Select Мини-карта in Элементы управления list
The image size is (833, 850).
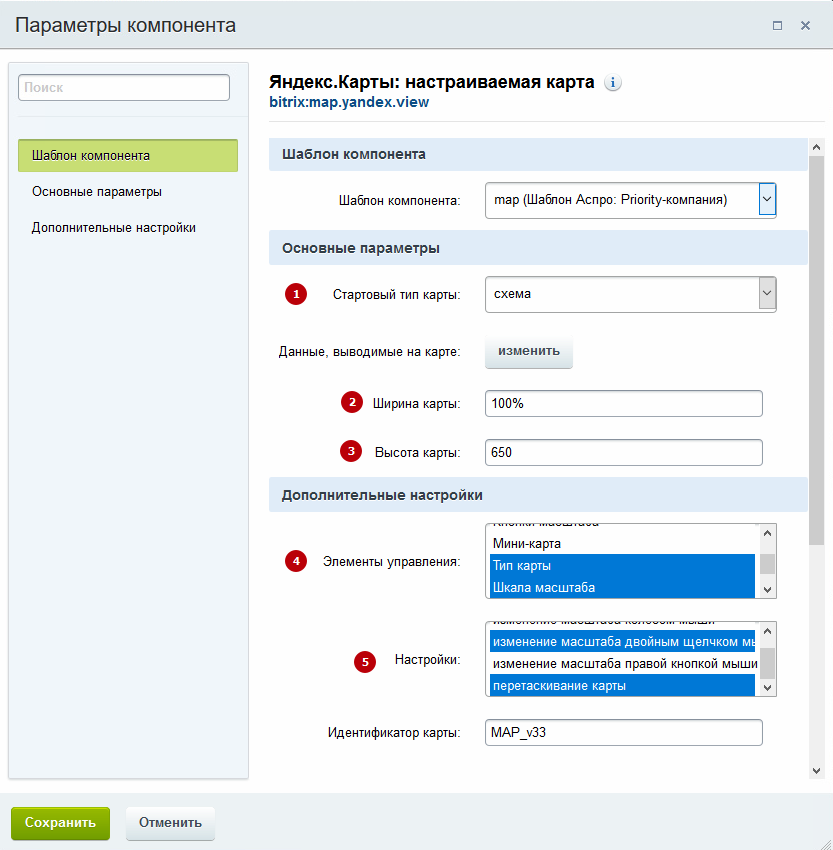point(622,543)
